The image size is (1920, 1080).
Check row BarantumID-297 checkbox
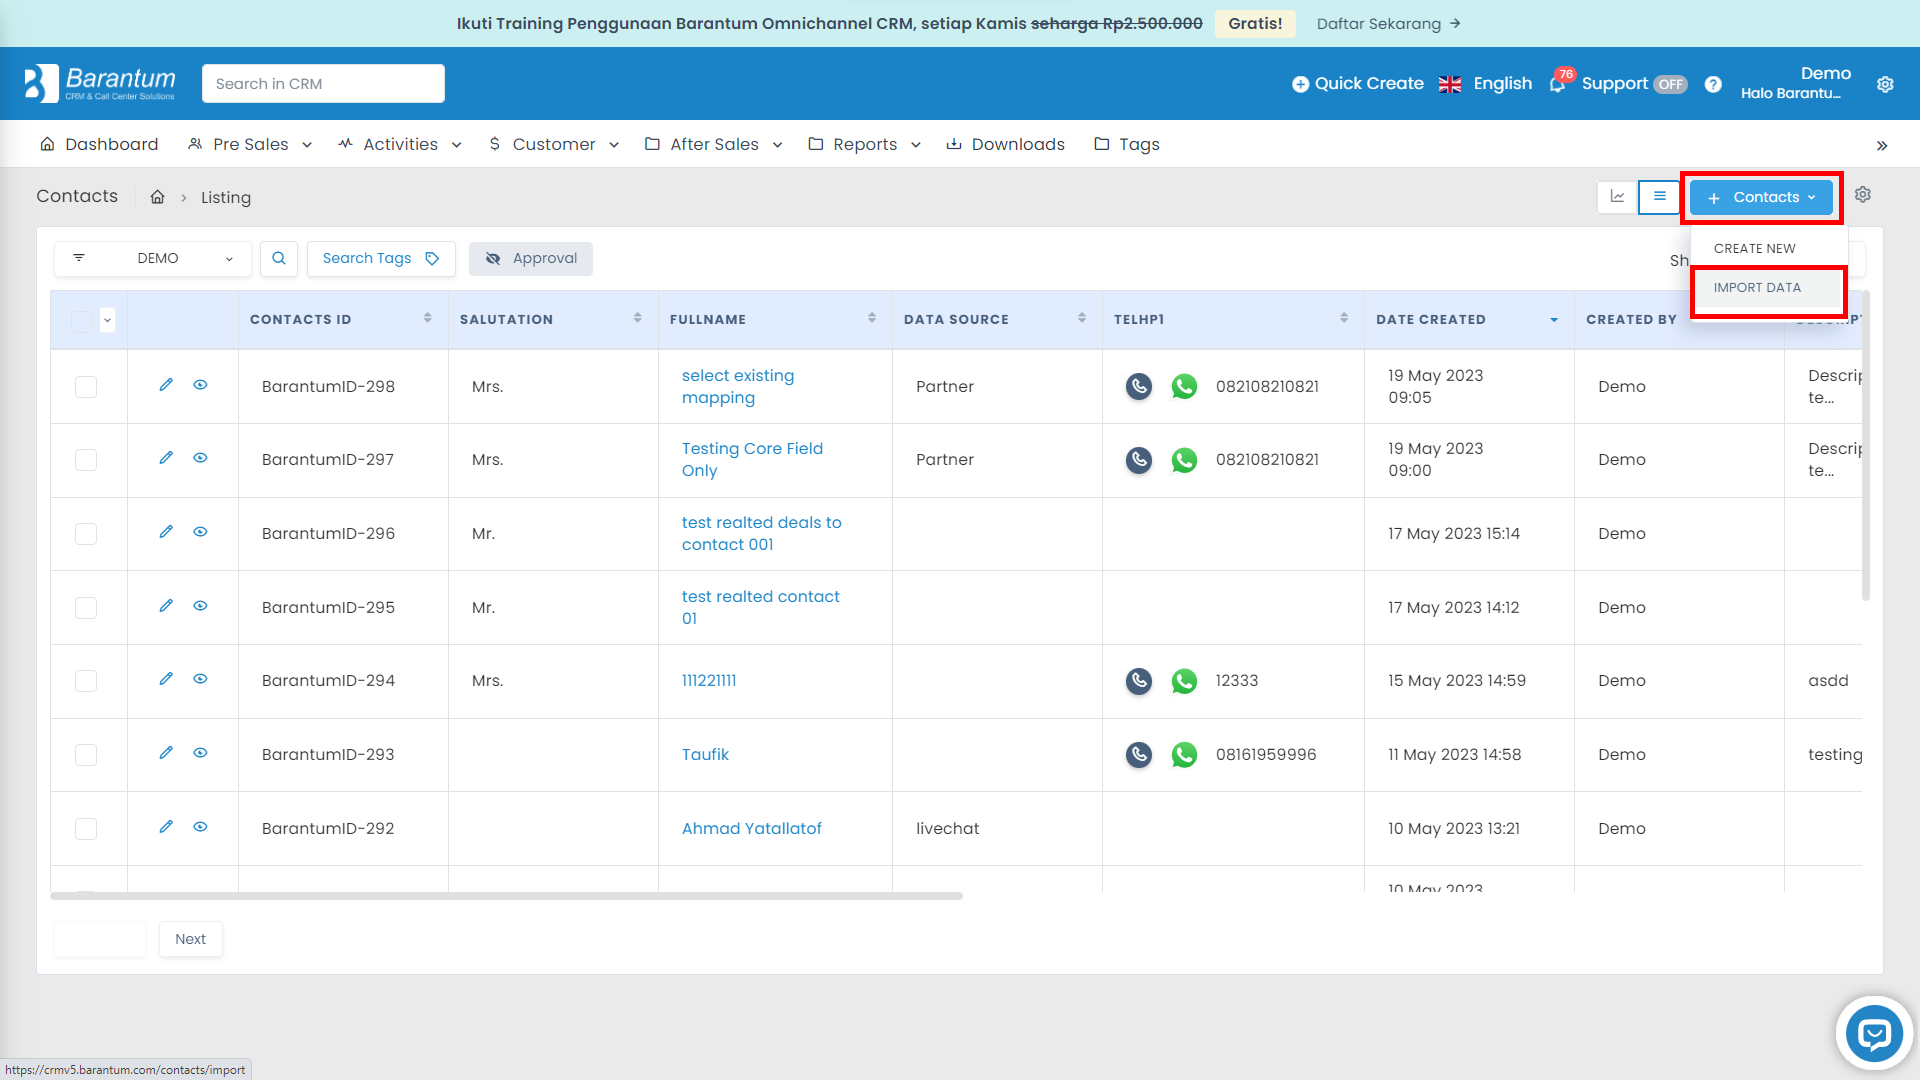(86, 459)
